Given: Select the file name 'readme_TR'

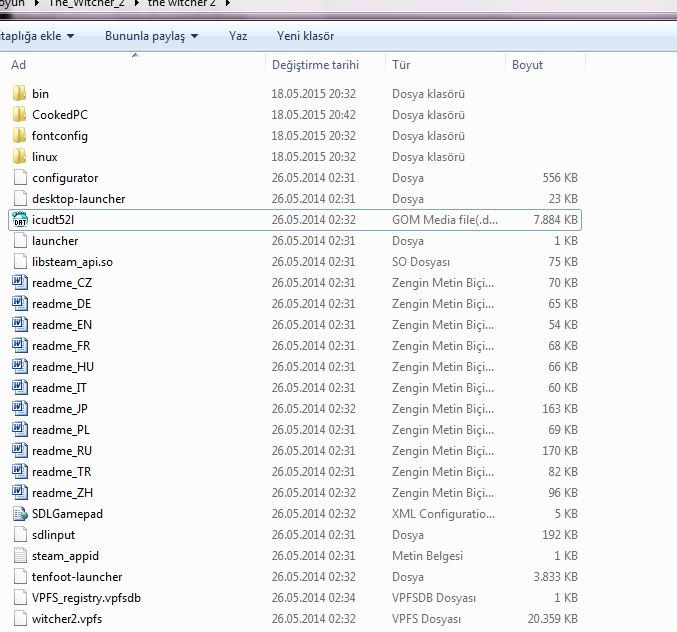Looking at the screenshot, I should 61,472.
